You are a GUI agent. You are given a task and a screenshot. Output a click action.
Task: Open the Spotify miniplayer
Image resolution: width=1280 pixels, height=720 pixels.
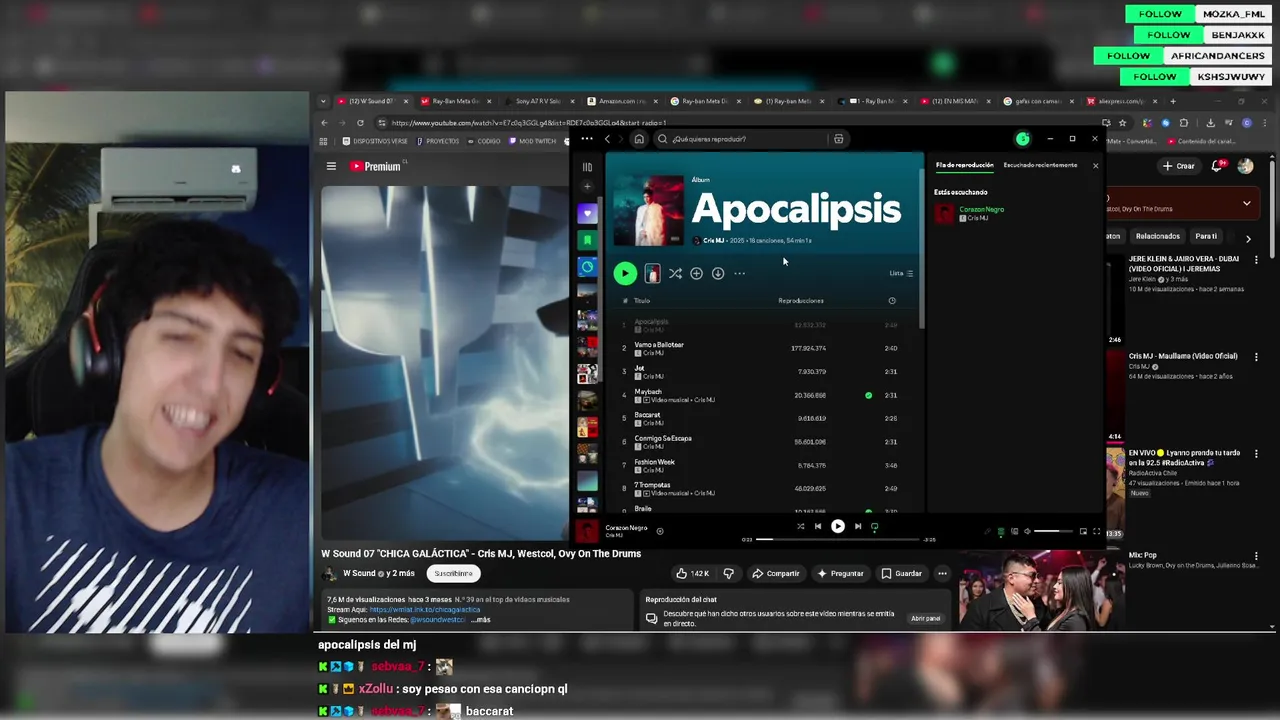click(x=1083, y=532)
